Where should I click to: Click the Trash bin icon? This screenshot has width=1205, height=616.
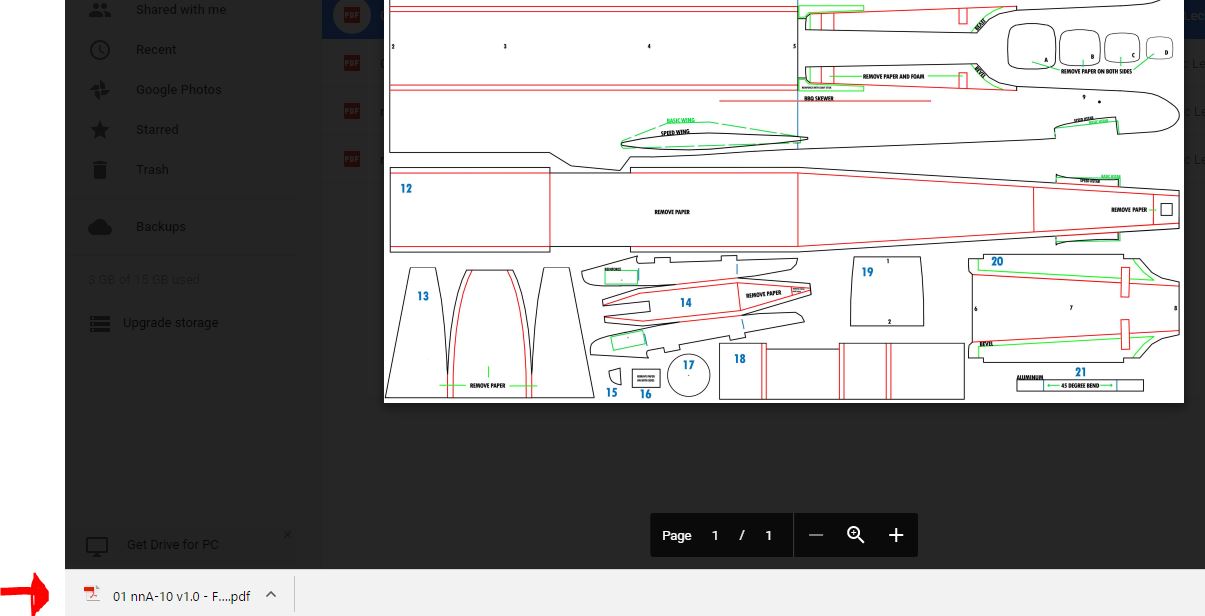[x=100, y=170]
